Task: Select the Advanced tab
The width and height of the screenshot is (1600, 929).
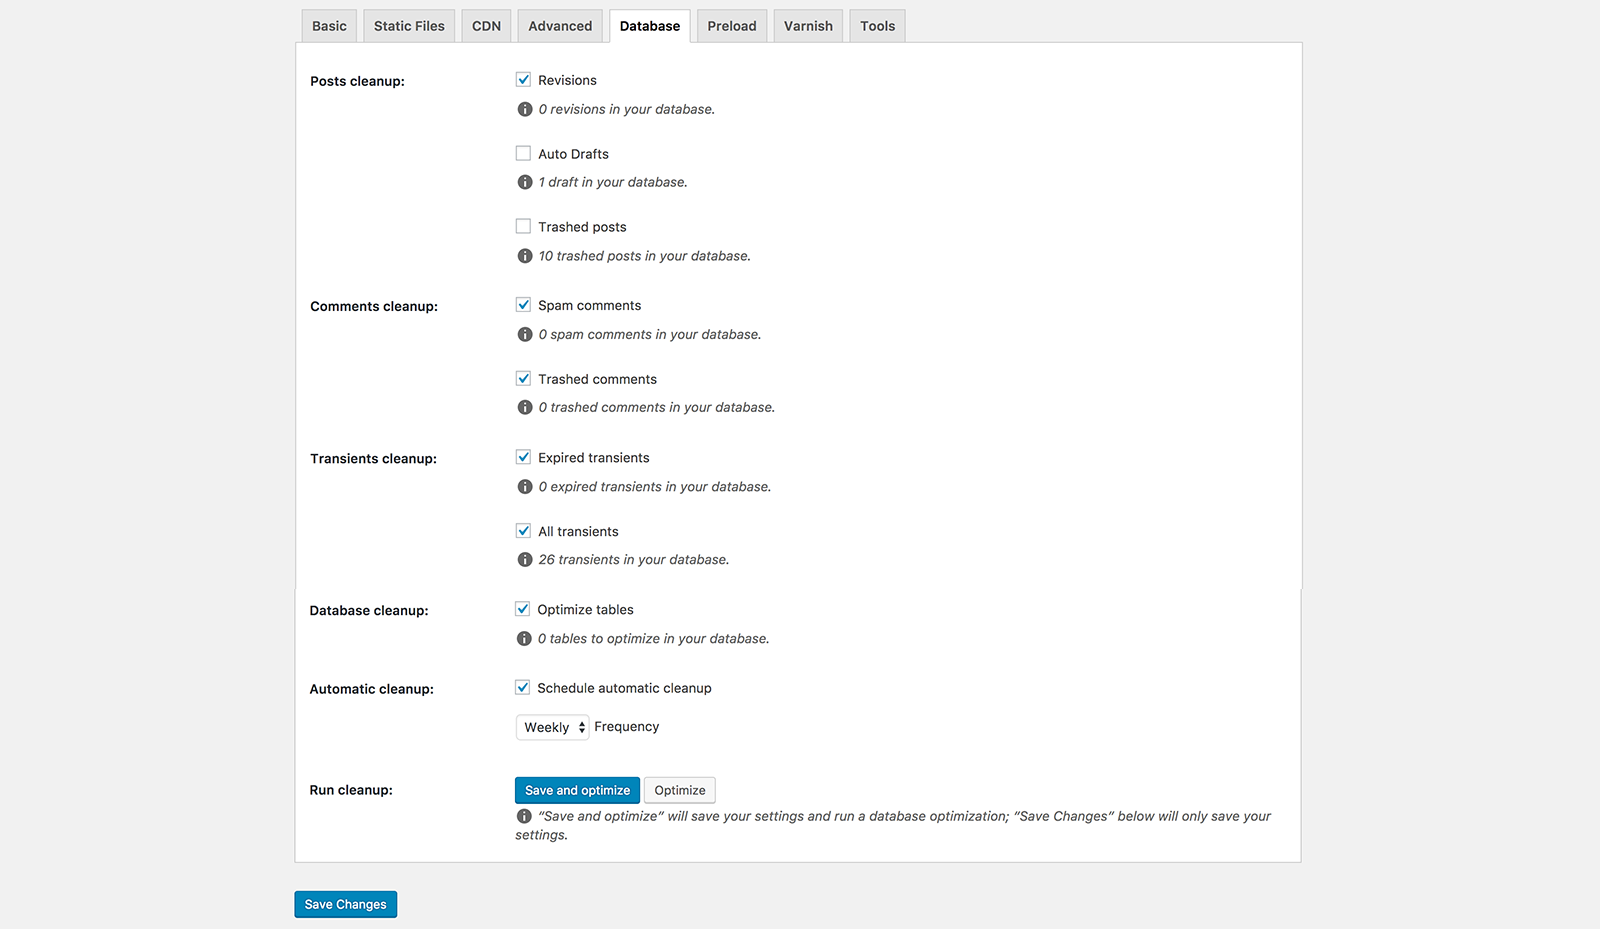Action: [560, 26]
